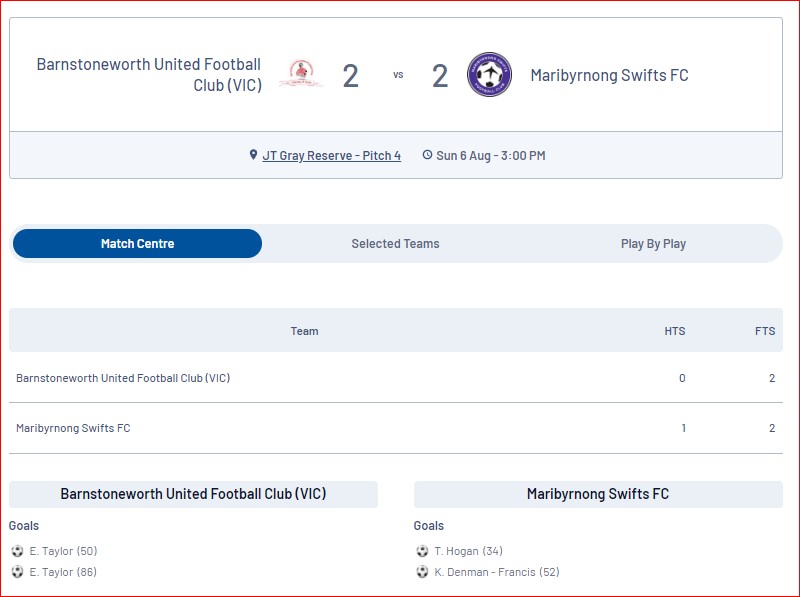Click the Barnstoneworth United team name in header

pos(149,74)
